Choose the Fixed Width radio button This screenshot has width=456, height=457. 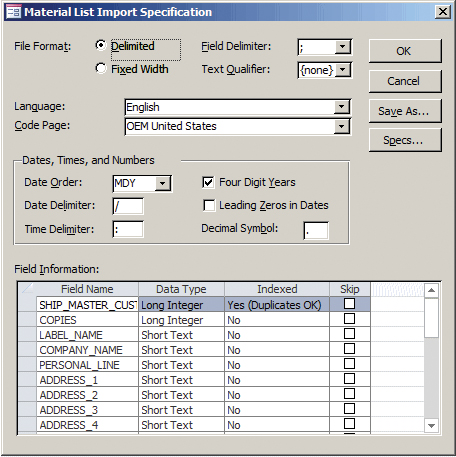(101, 68)
